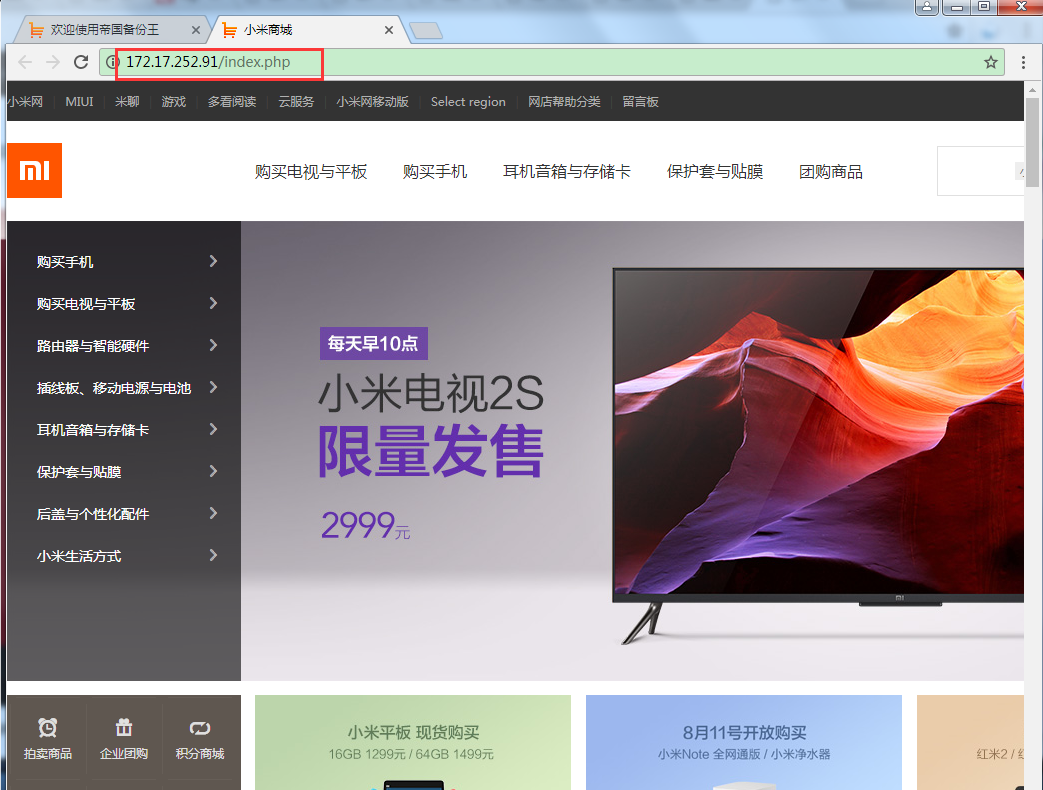Open the 小米网 top bar link

pos(25,102)
